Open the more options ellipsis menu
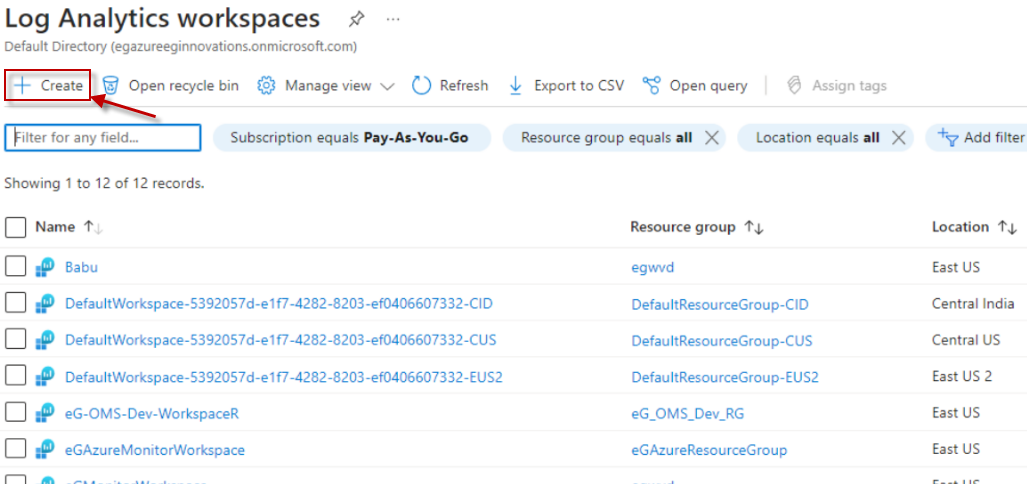The height and width of the screenshot is (484, 1027). coord(393,19)
